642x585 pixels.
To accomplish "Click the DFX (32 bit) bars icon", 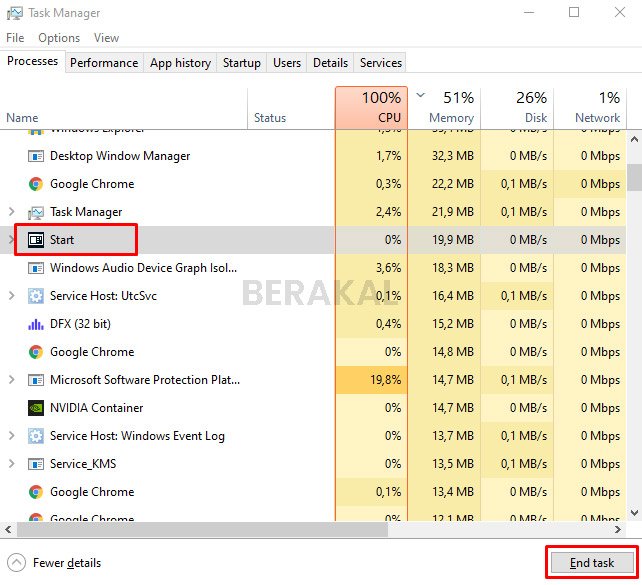I will point(36,324).
